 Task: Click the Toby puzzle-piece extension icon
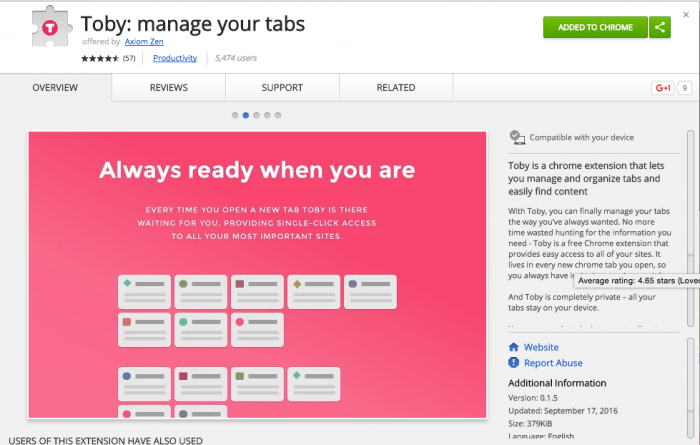pos(52,27)
